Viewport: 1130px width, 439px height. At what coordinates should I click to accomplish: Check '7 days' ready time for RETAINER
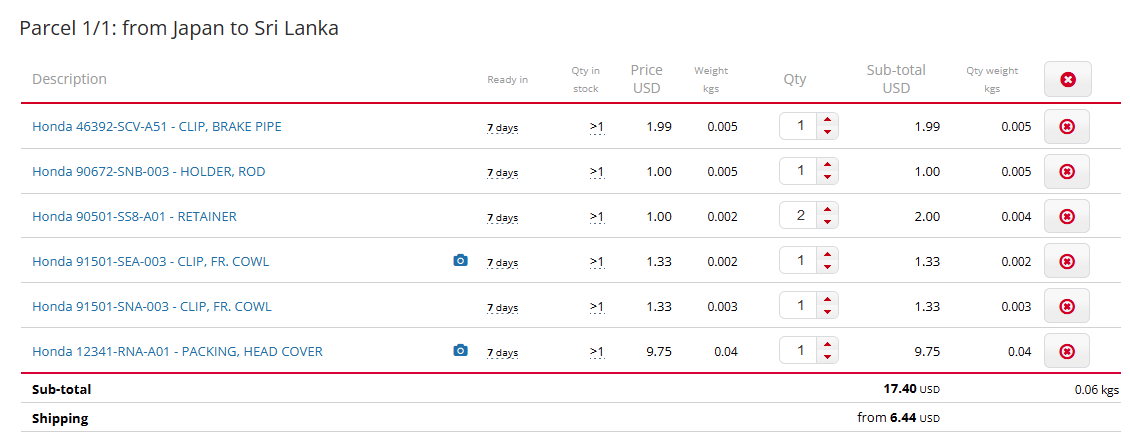(502, 218)
